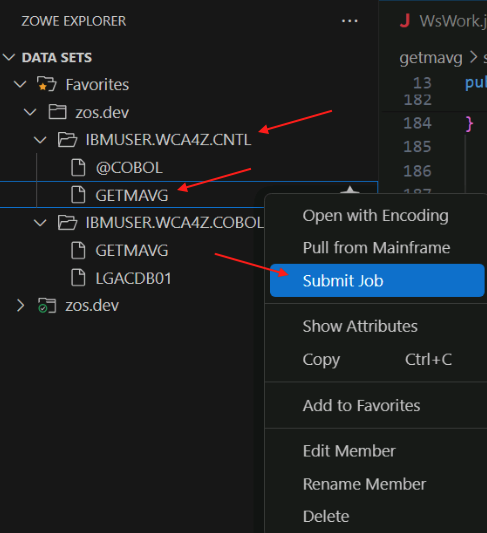The image size is (487, 533).
Task: Click line number 184 in the editor
Action: pyautogui.click(x=417, y=123)
